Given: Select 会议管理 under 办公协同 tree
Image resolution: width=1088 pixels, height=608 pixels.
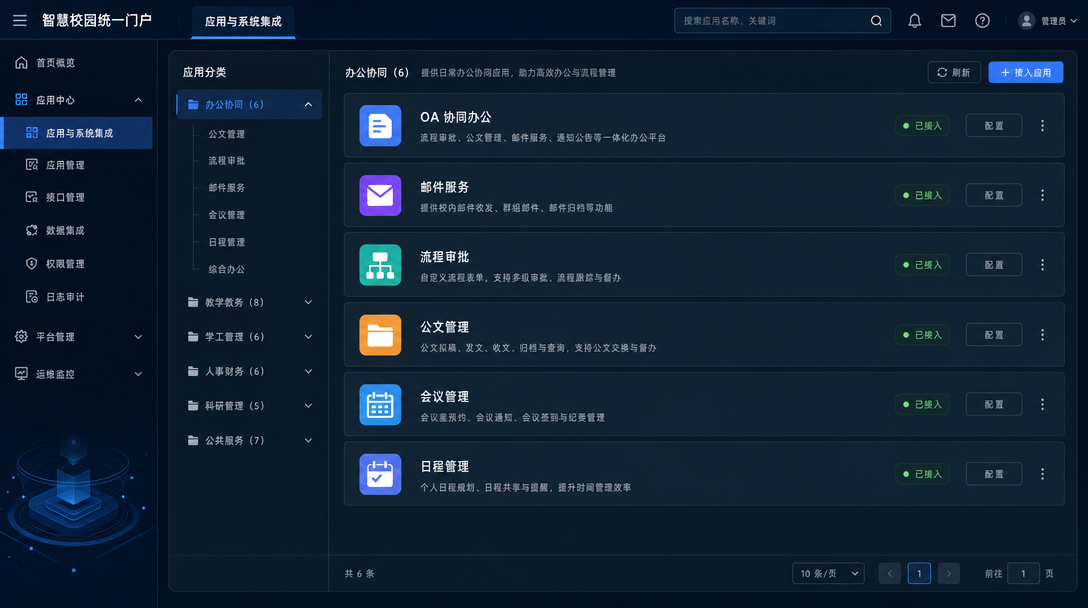Looking at the screenshot, I should point(227,214).
